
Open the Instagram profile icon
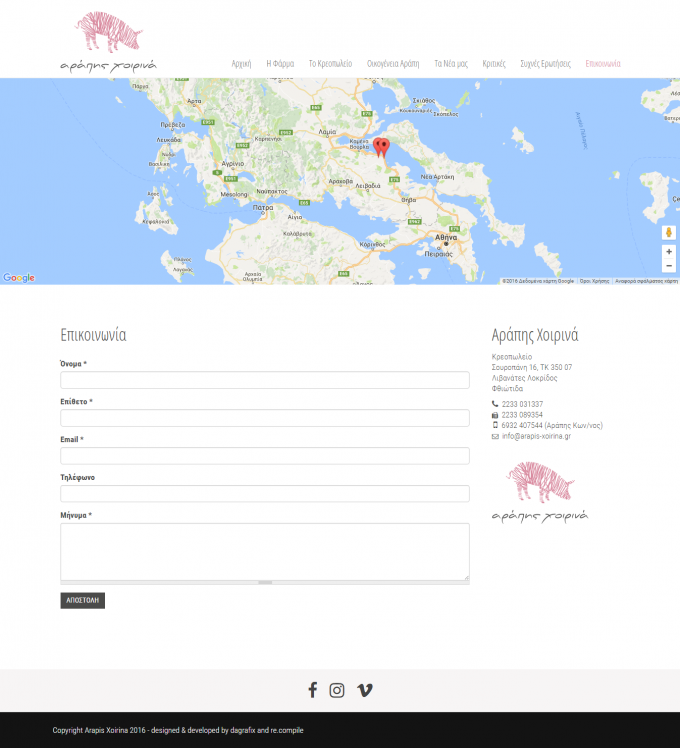(x=337, y=690)
